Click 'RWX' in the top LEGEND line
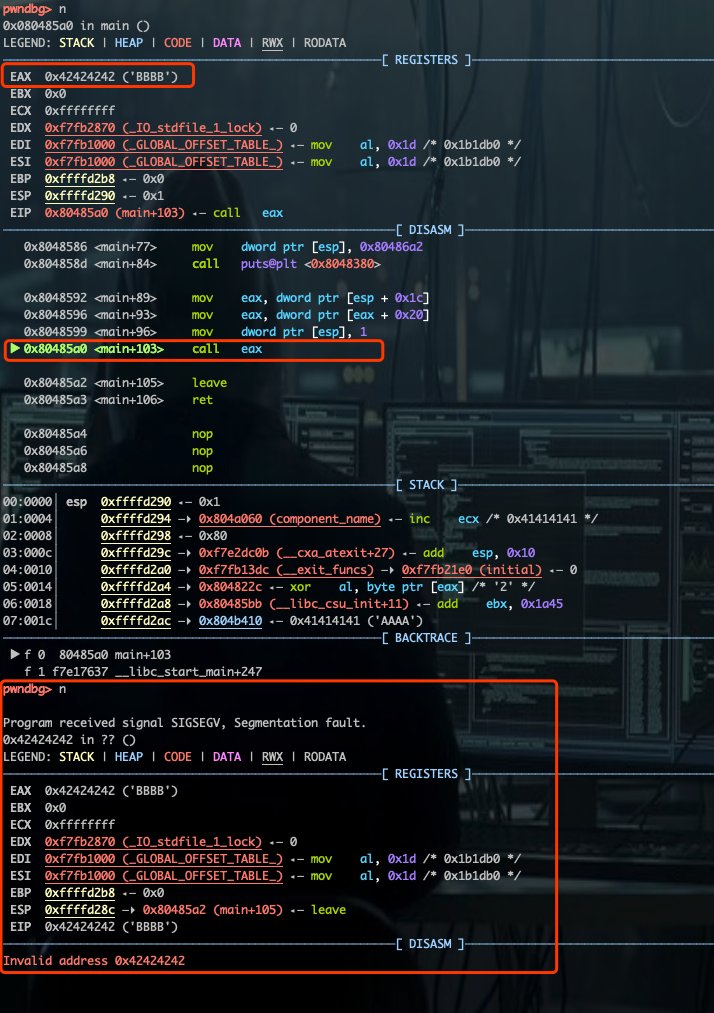This screenshot has width=714, height=1013. coord(272,43)
